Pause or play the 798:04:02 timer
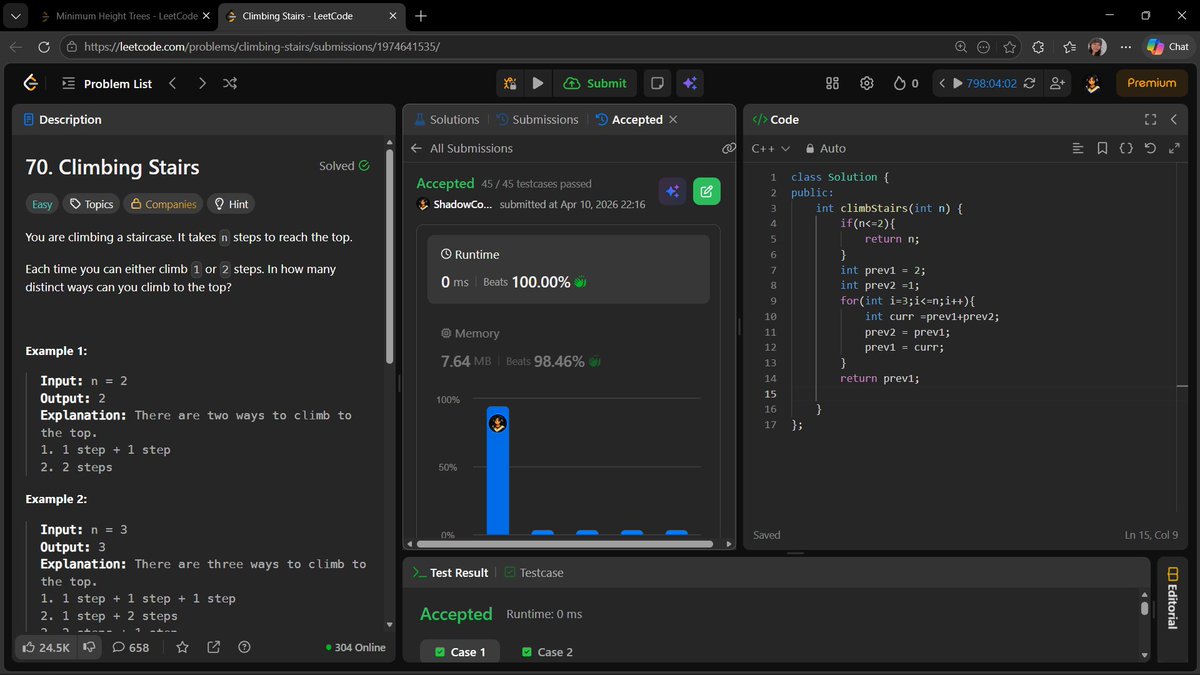Viewport: 1200px width, 675px height. [x=958, y=83]
